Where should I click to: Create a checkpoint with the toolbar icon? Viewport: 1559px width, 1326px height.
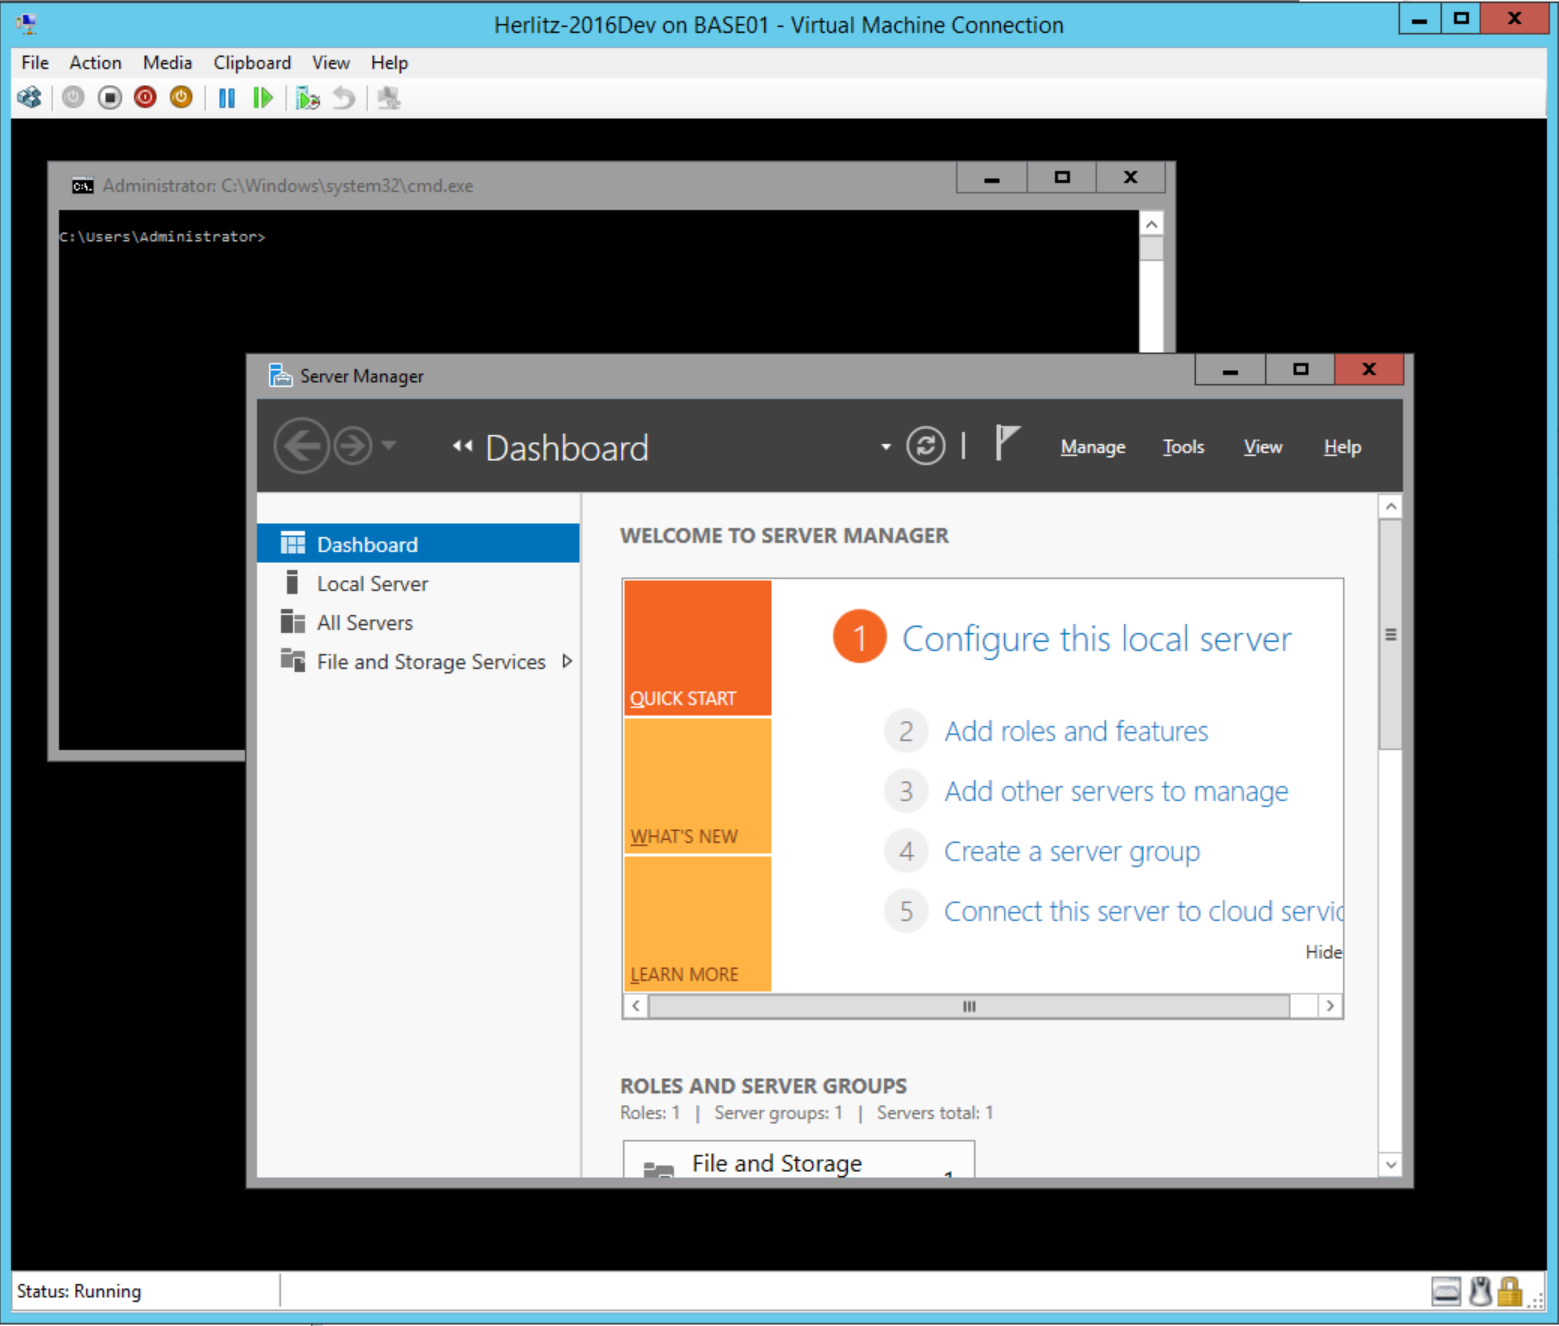pos(307,98)
